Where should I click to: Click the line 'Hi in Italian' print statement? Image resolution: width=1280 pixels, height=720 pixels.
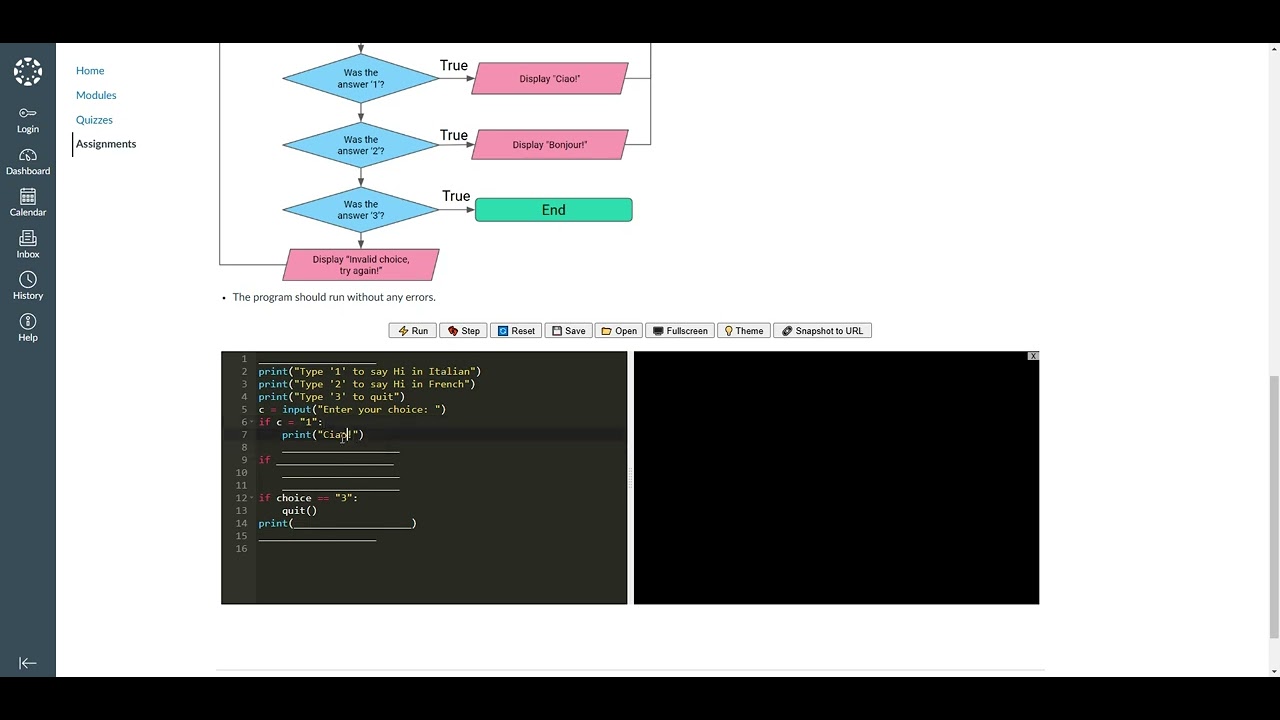pos(369,372)
